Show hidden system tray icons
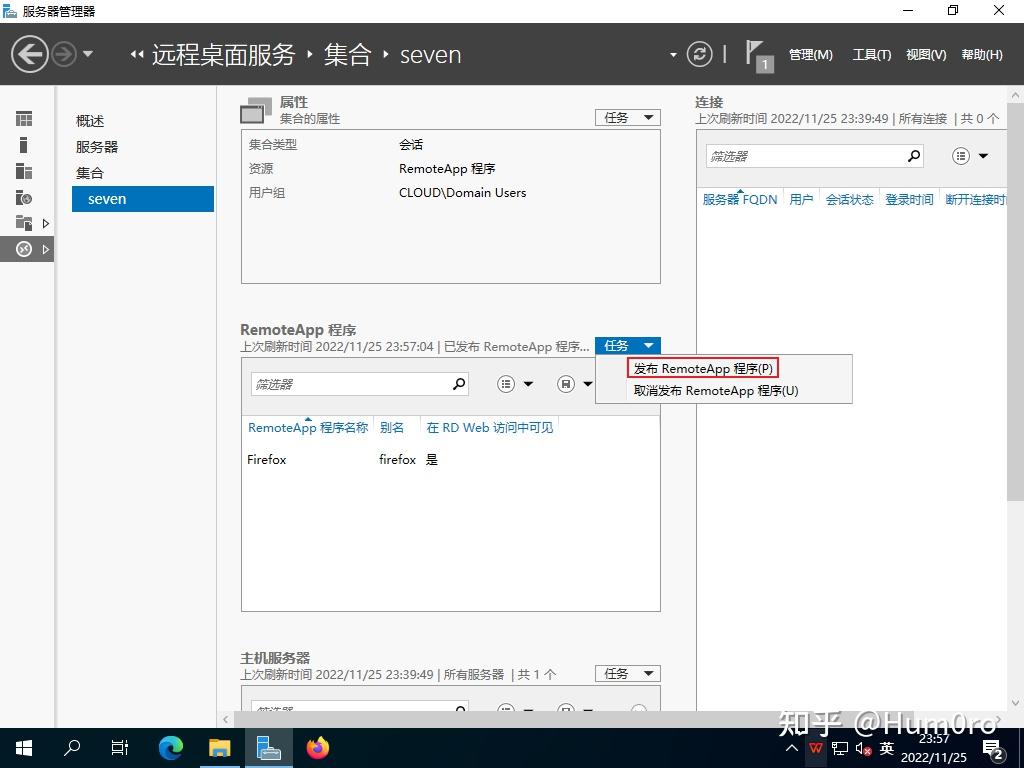Screen dimensions: 1024x768 (x=792, y=748)
